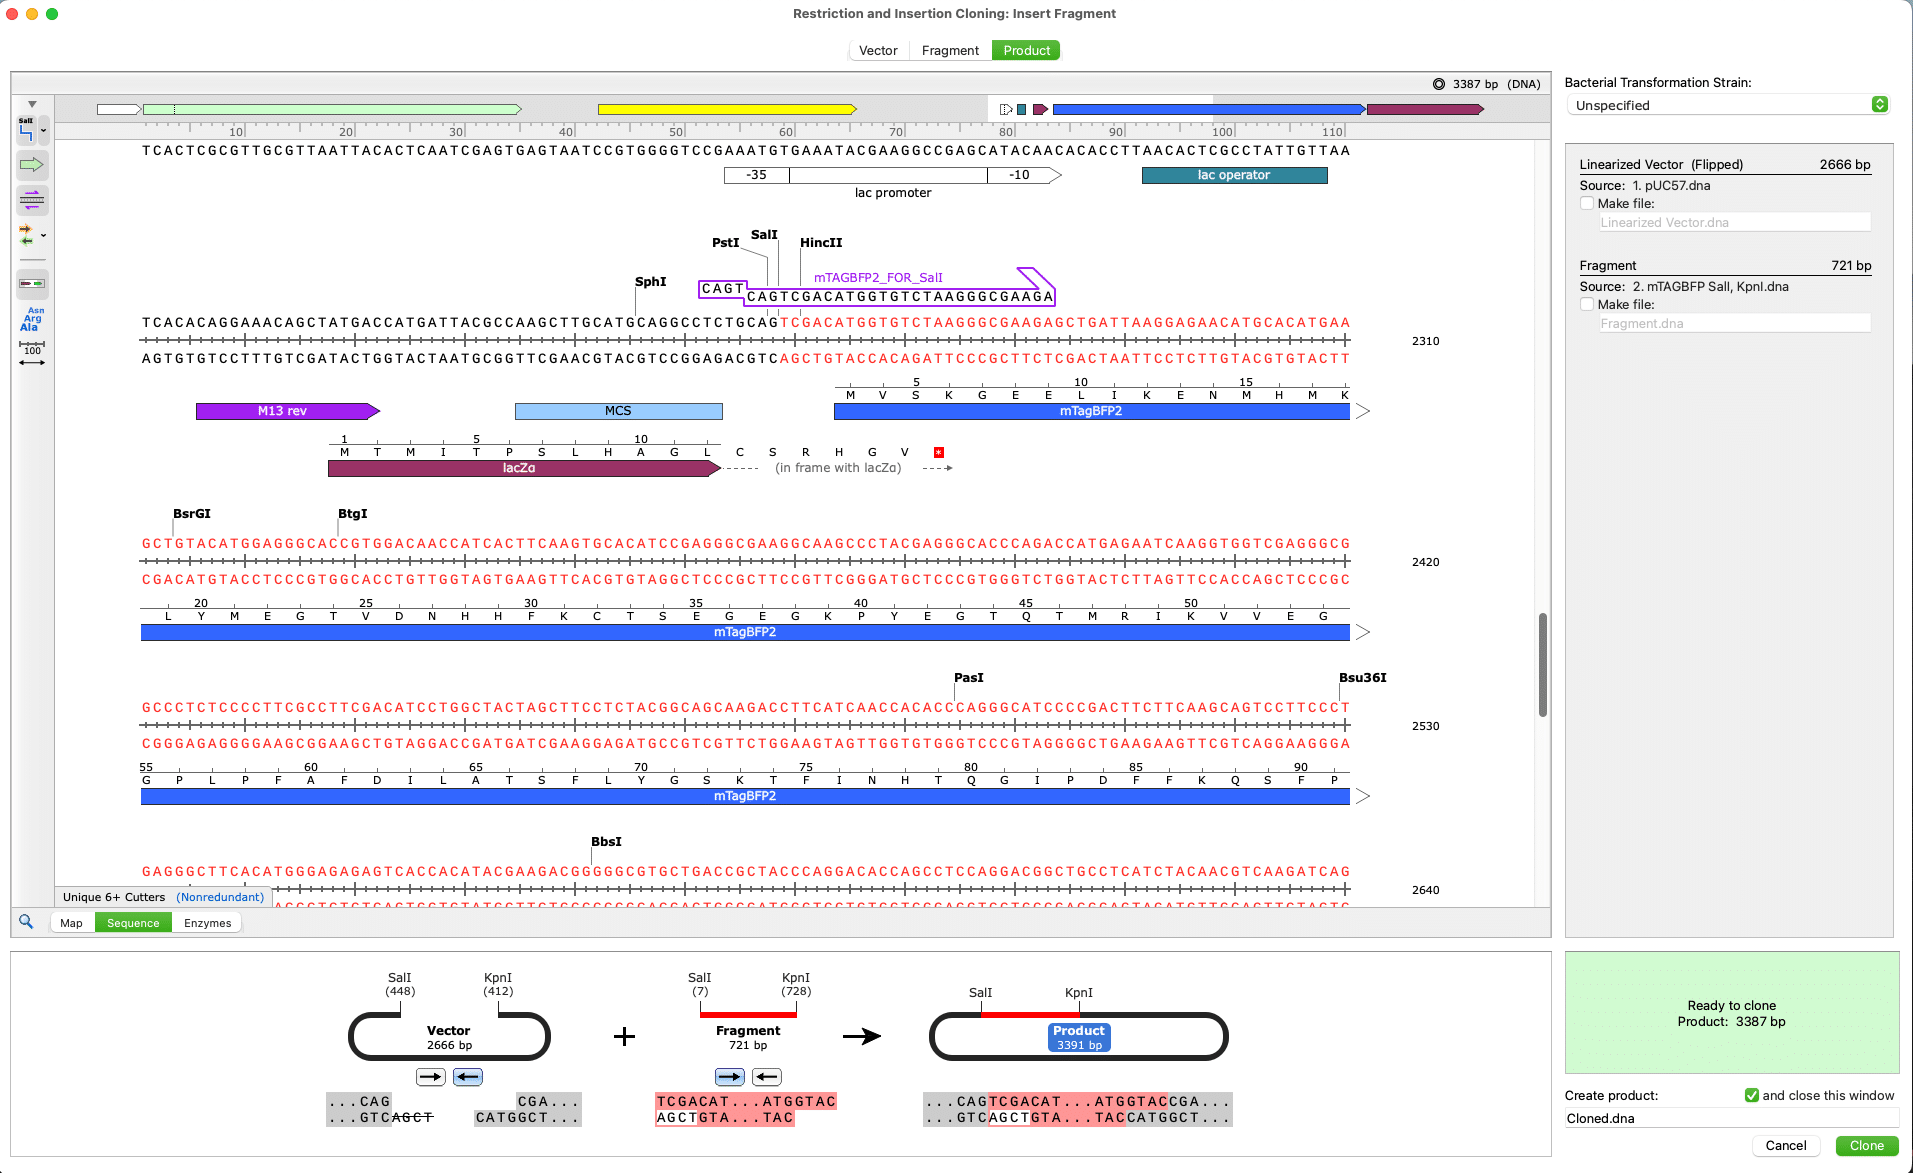Image resolution: width=1913 pixels, height=1173 pixels.
Task: Click the 100 bp ruler width icon
Action: tap(31, 350)
